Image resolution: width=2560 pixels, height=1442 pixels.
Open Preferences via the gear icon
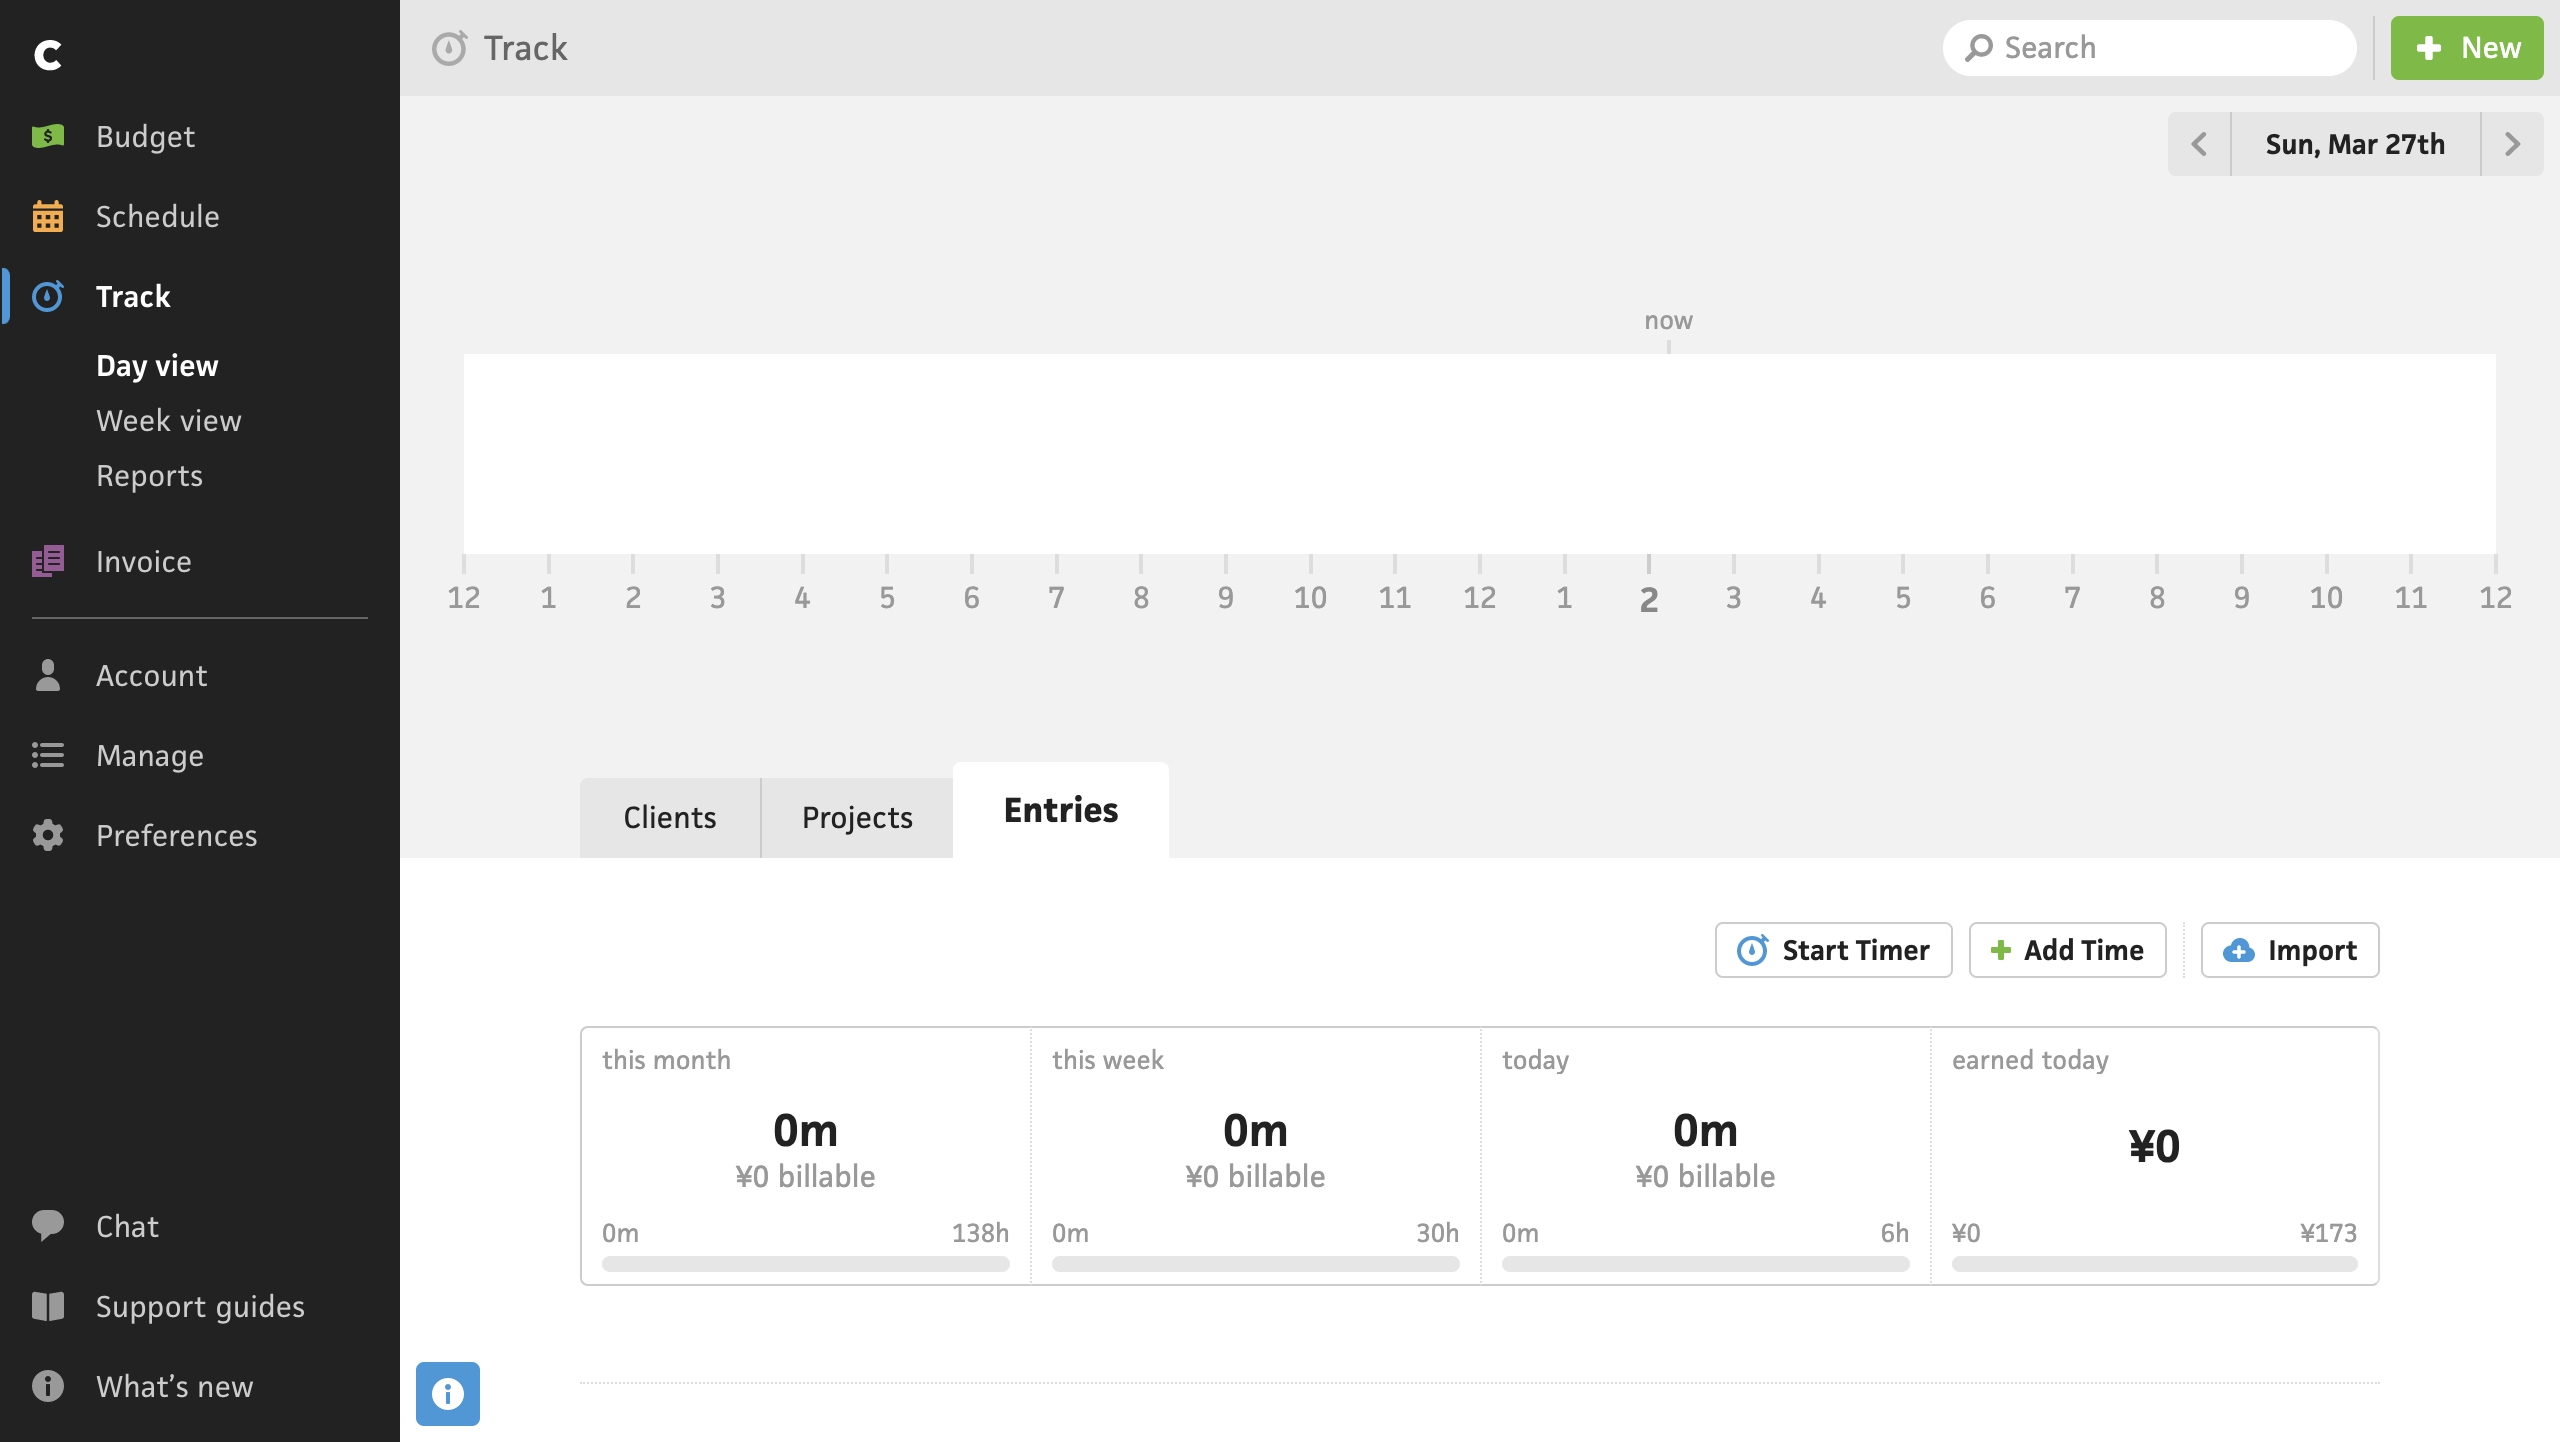(x=47, y=835)
